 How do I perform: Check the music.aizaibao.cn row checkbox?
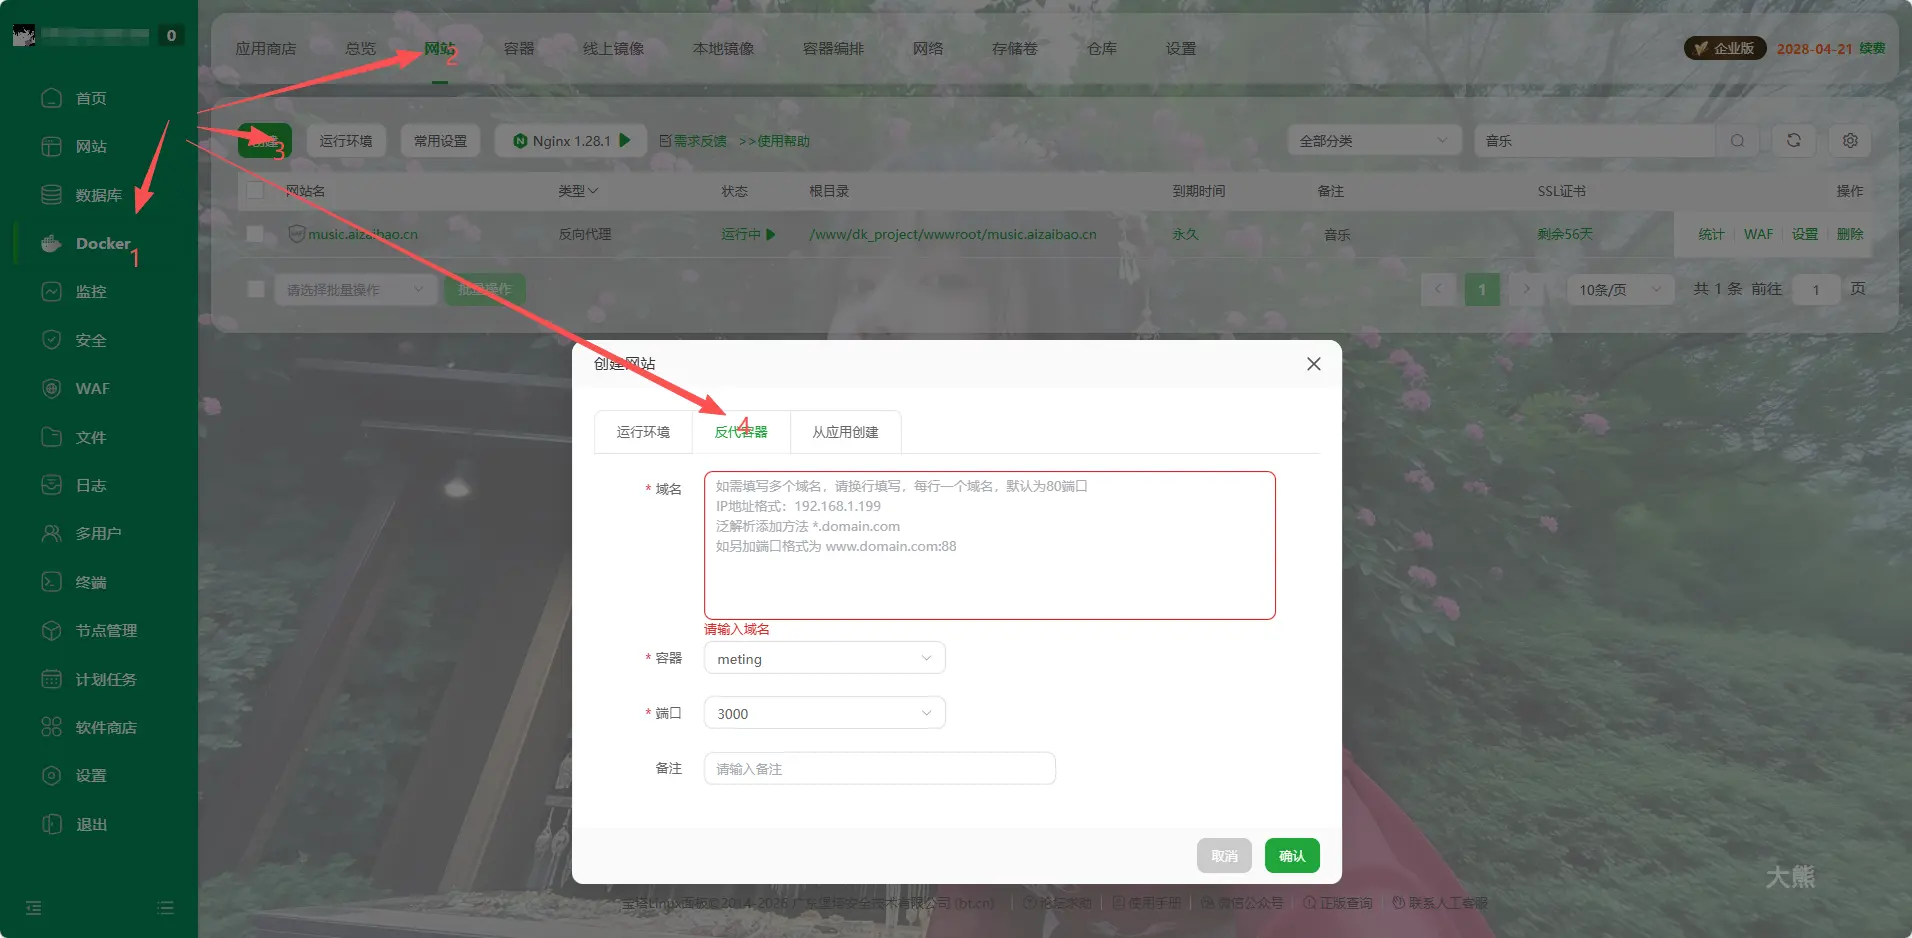(256, 234)
